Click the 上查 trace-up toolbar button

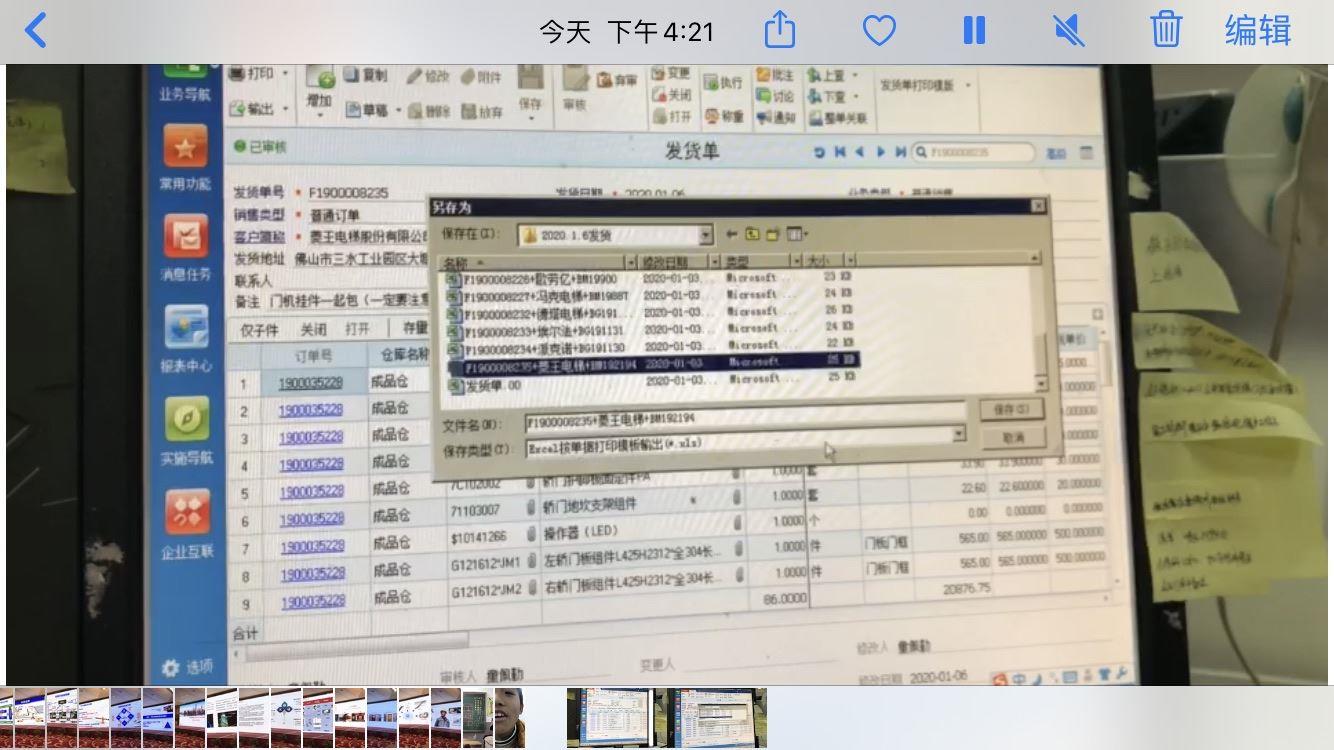827,76
